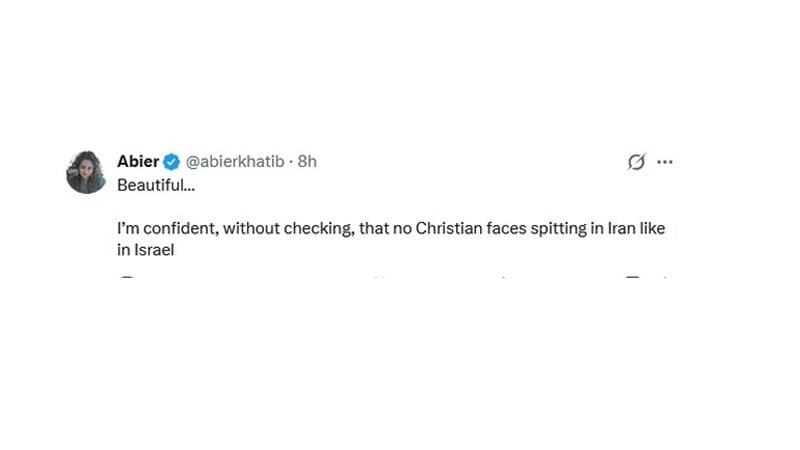800x450 pixels.
Task: Click the display name Abier
Action: [x=138, y=162]
